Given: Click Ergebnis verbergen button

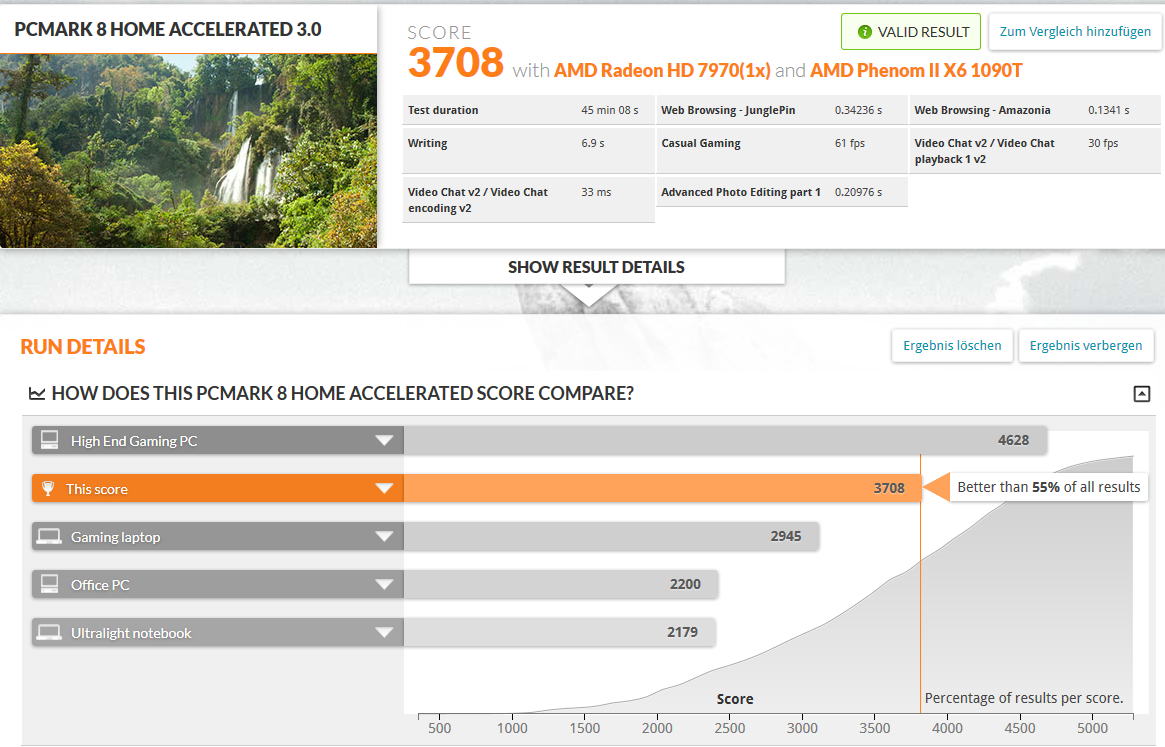Looking at the screenshot, I should [1086, 346].
